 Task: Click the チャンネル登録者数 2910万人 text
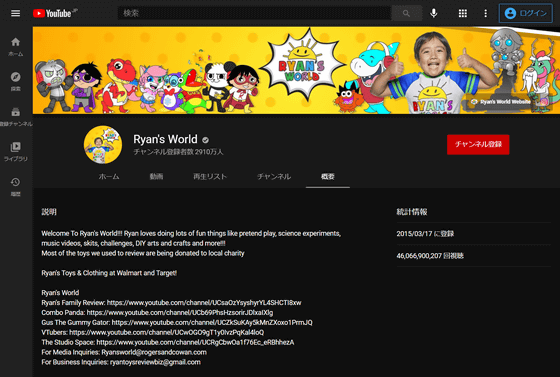tap(178, 152)
